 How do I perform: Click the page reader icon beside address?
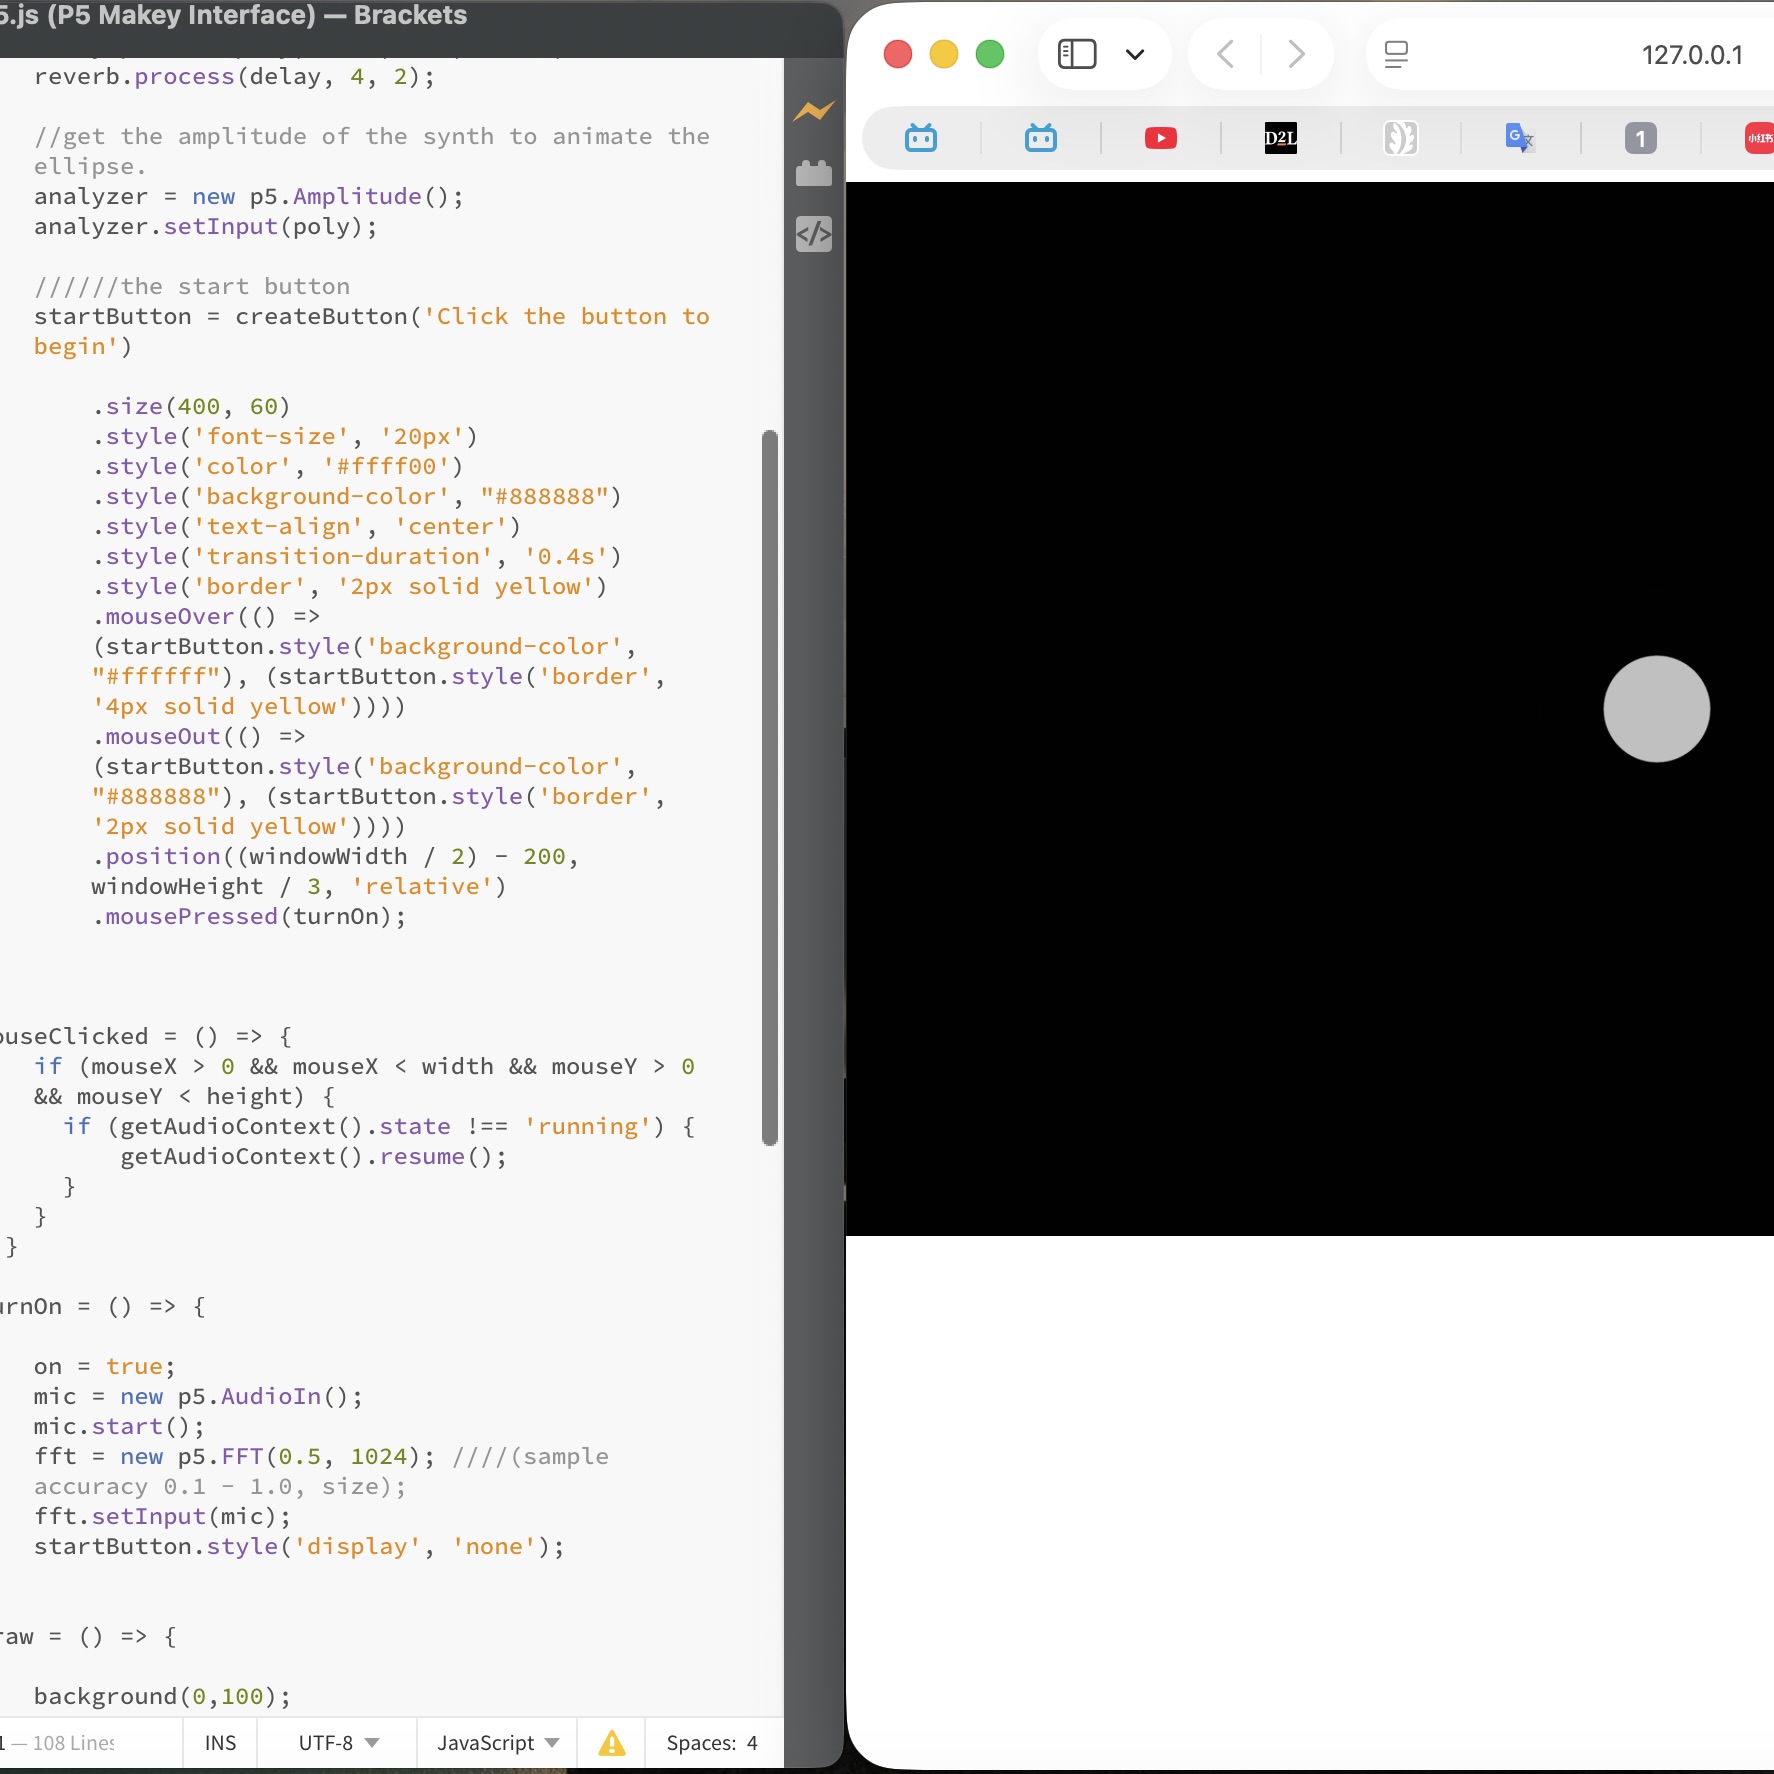click(x=1396, y=54)
